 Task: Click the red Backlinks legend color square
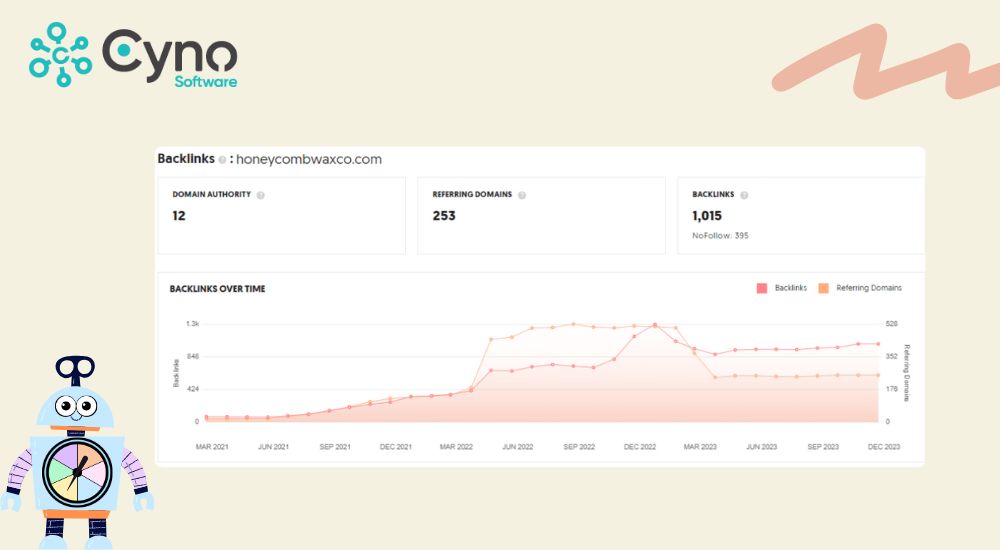coord(762,288)
